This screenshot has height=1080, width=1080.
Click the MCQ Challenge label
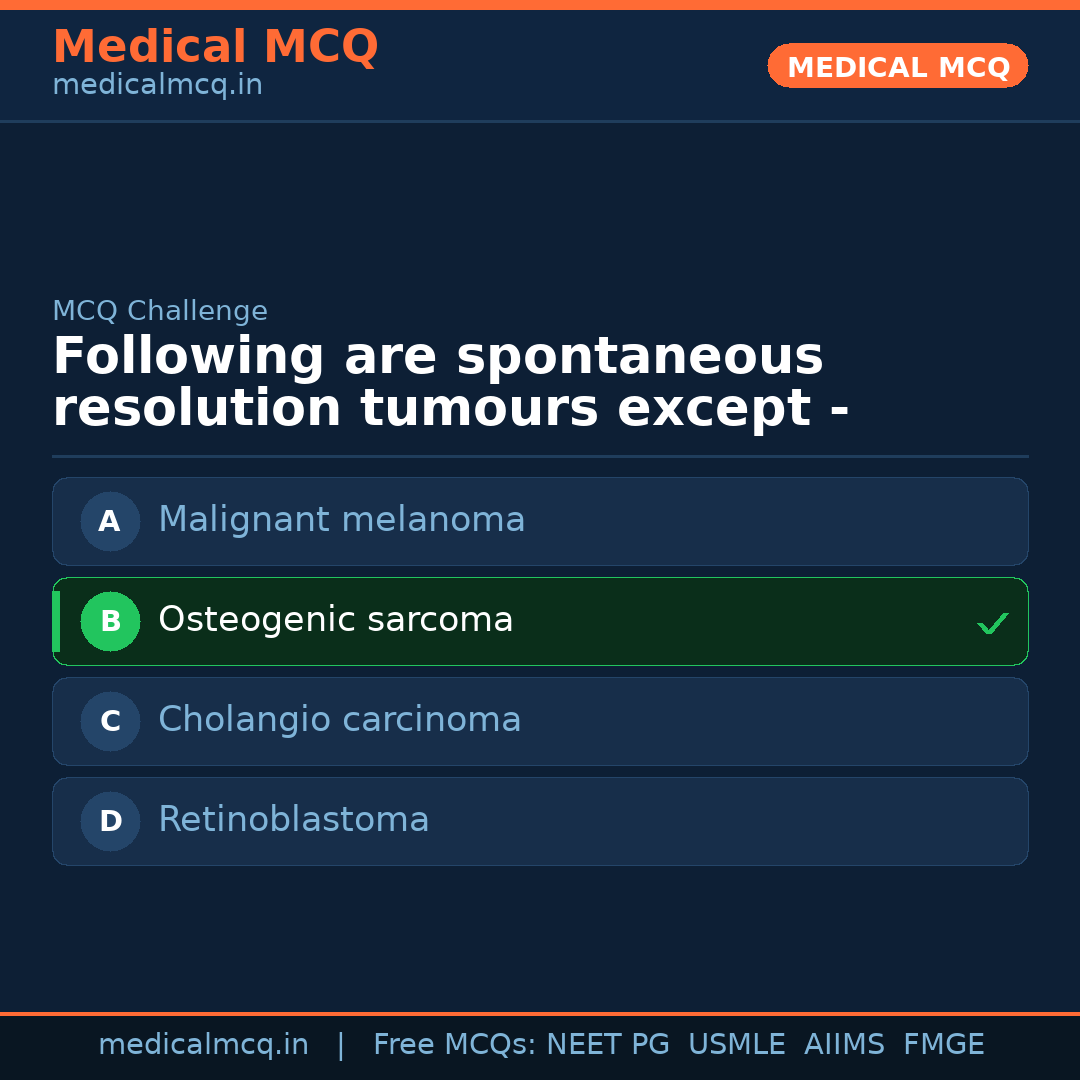pos(160,311)
